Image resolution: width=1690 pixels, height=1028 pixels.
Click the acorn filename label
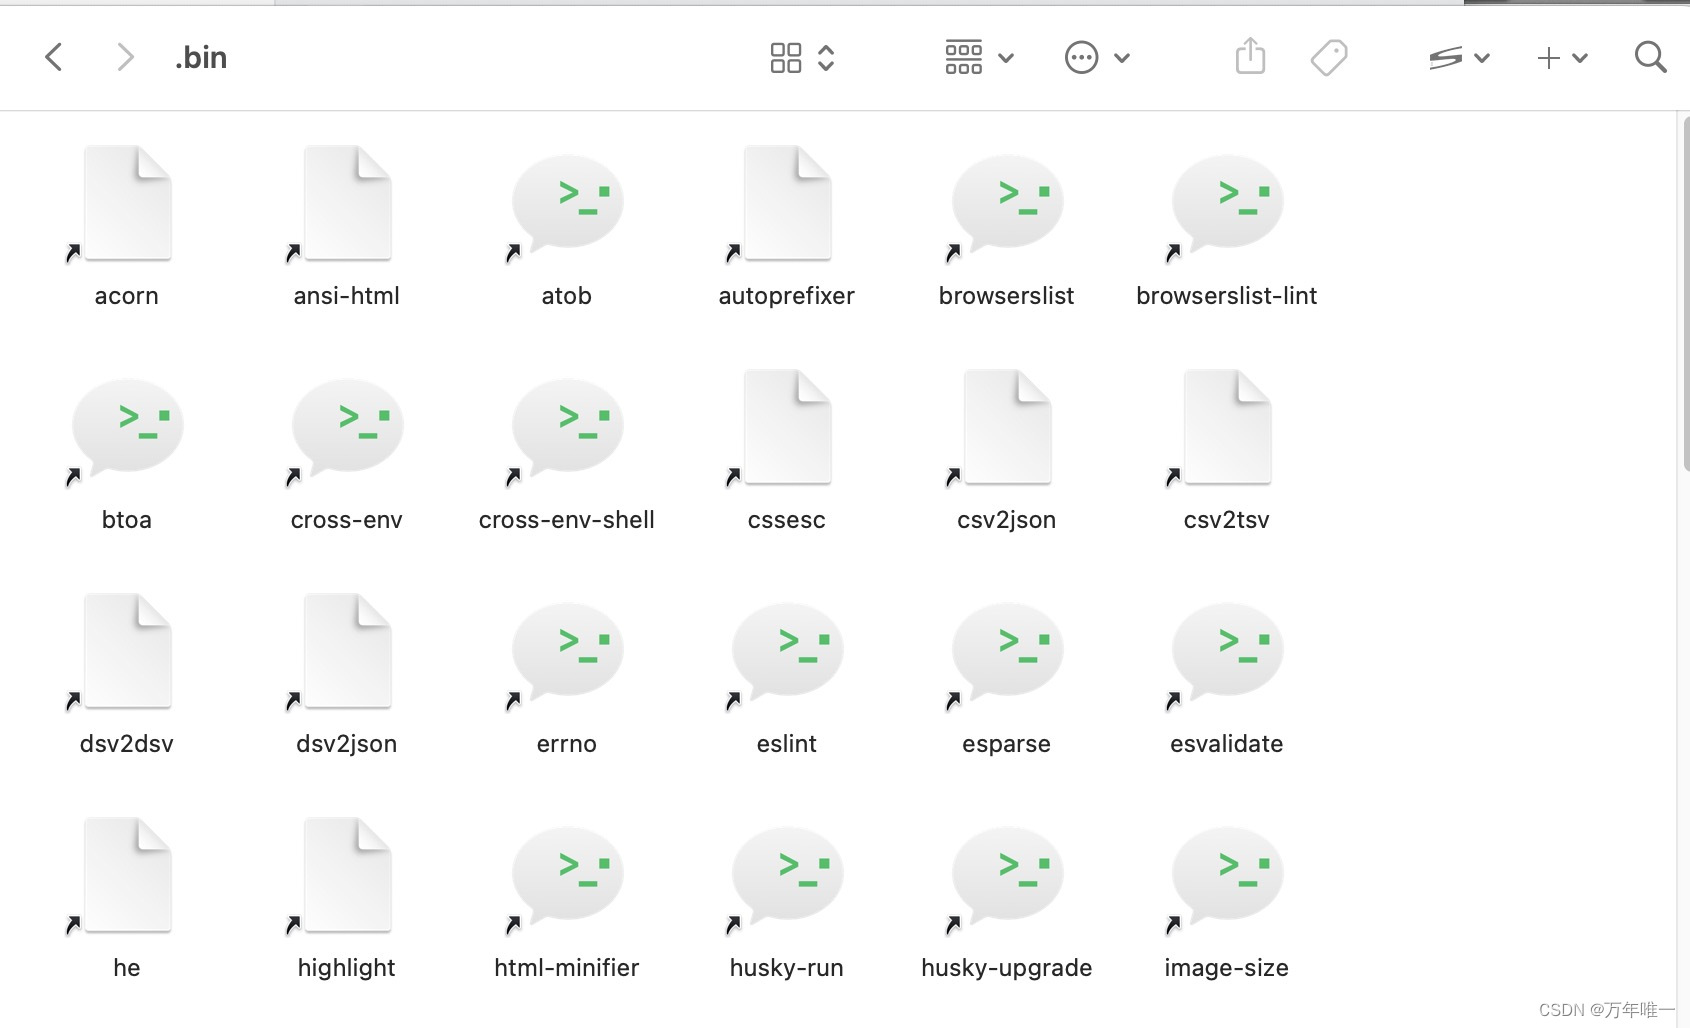[127, 296]
